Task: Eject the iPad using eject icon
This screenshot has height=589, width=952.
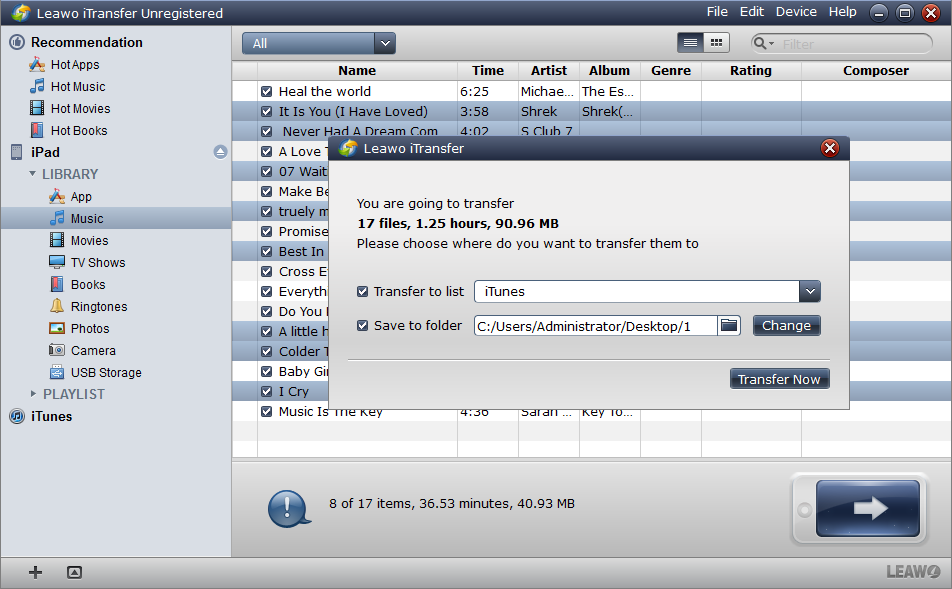Action: (x=220, y=152)
